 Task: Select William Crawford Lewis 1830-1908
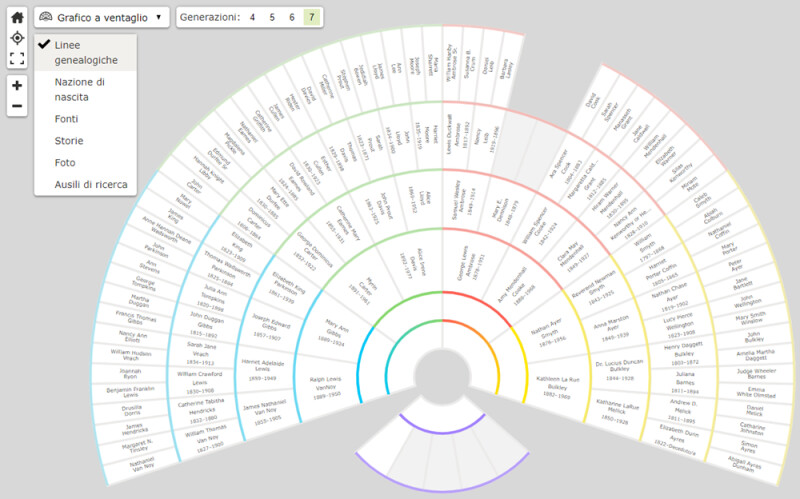(x=199, y=382)
